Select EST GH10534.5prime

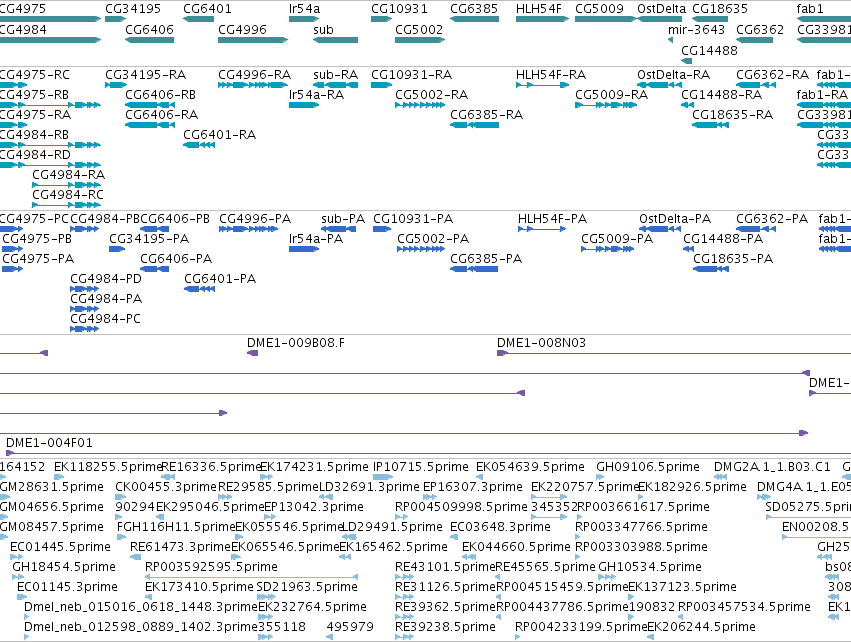pyautogui.click(x=650, y=567)
